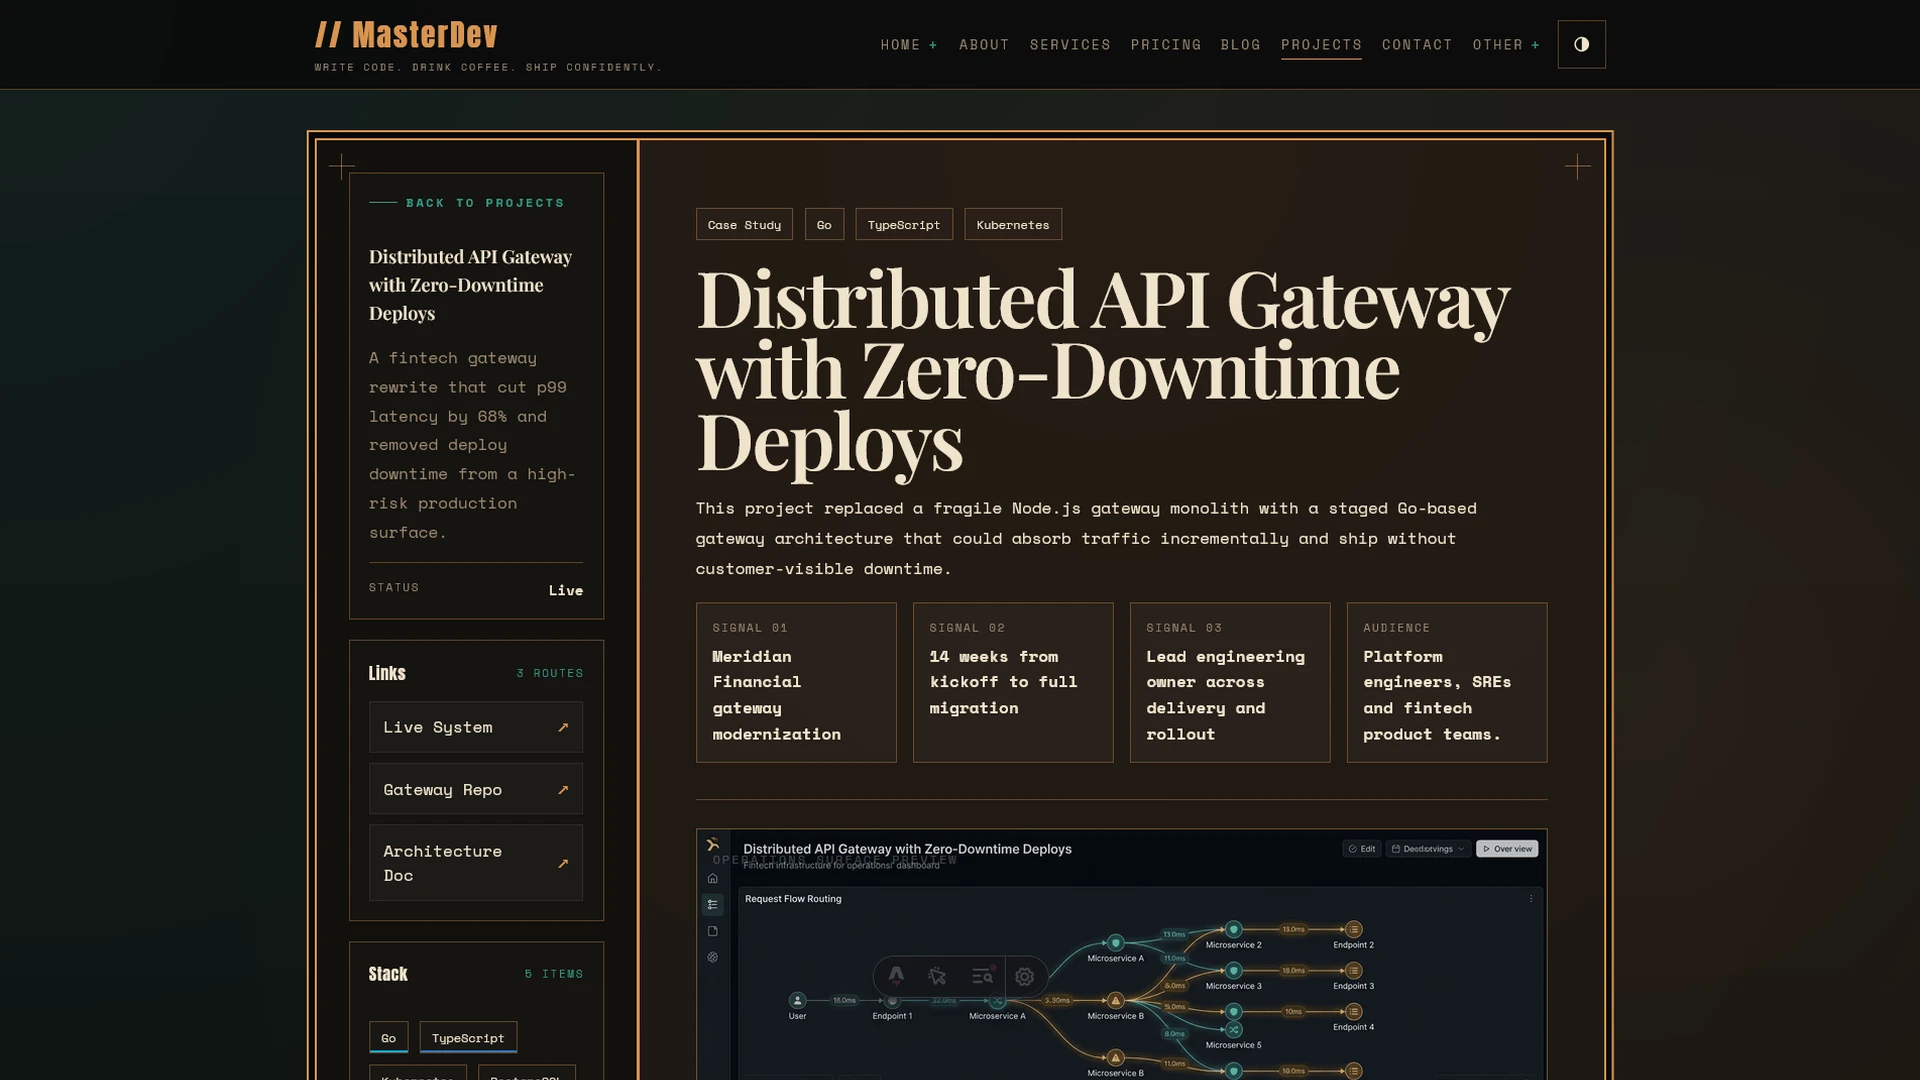Open the document icon in preview sidebar
Screen dimensions: 1920x1080
(x=713, y=931)
